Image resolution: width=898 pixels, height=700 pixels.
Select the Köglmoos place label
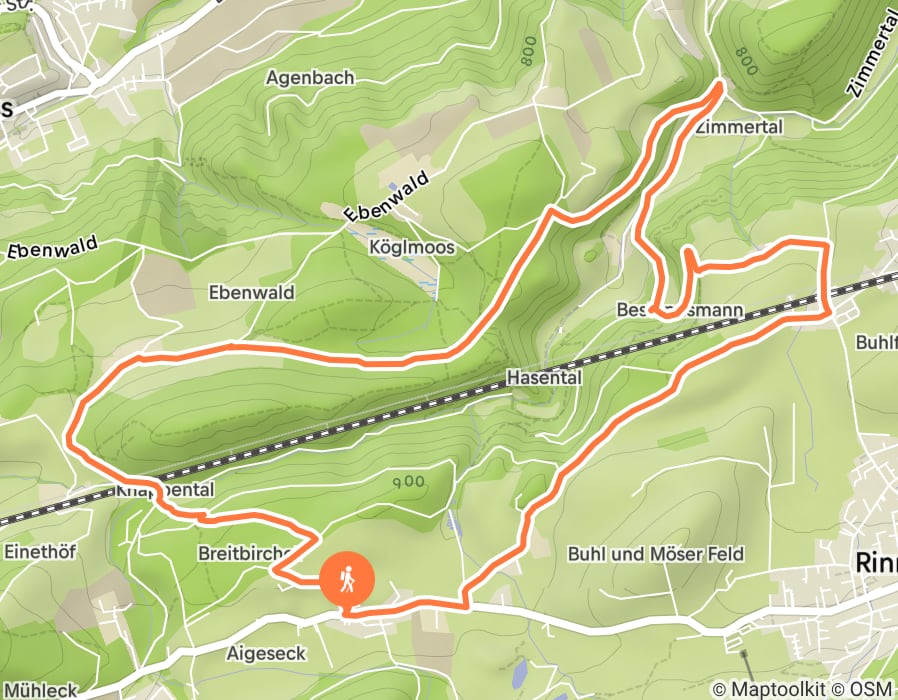412,247
